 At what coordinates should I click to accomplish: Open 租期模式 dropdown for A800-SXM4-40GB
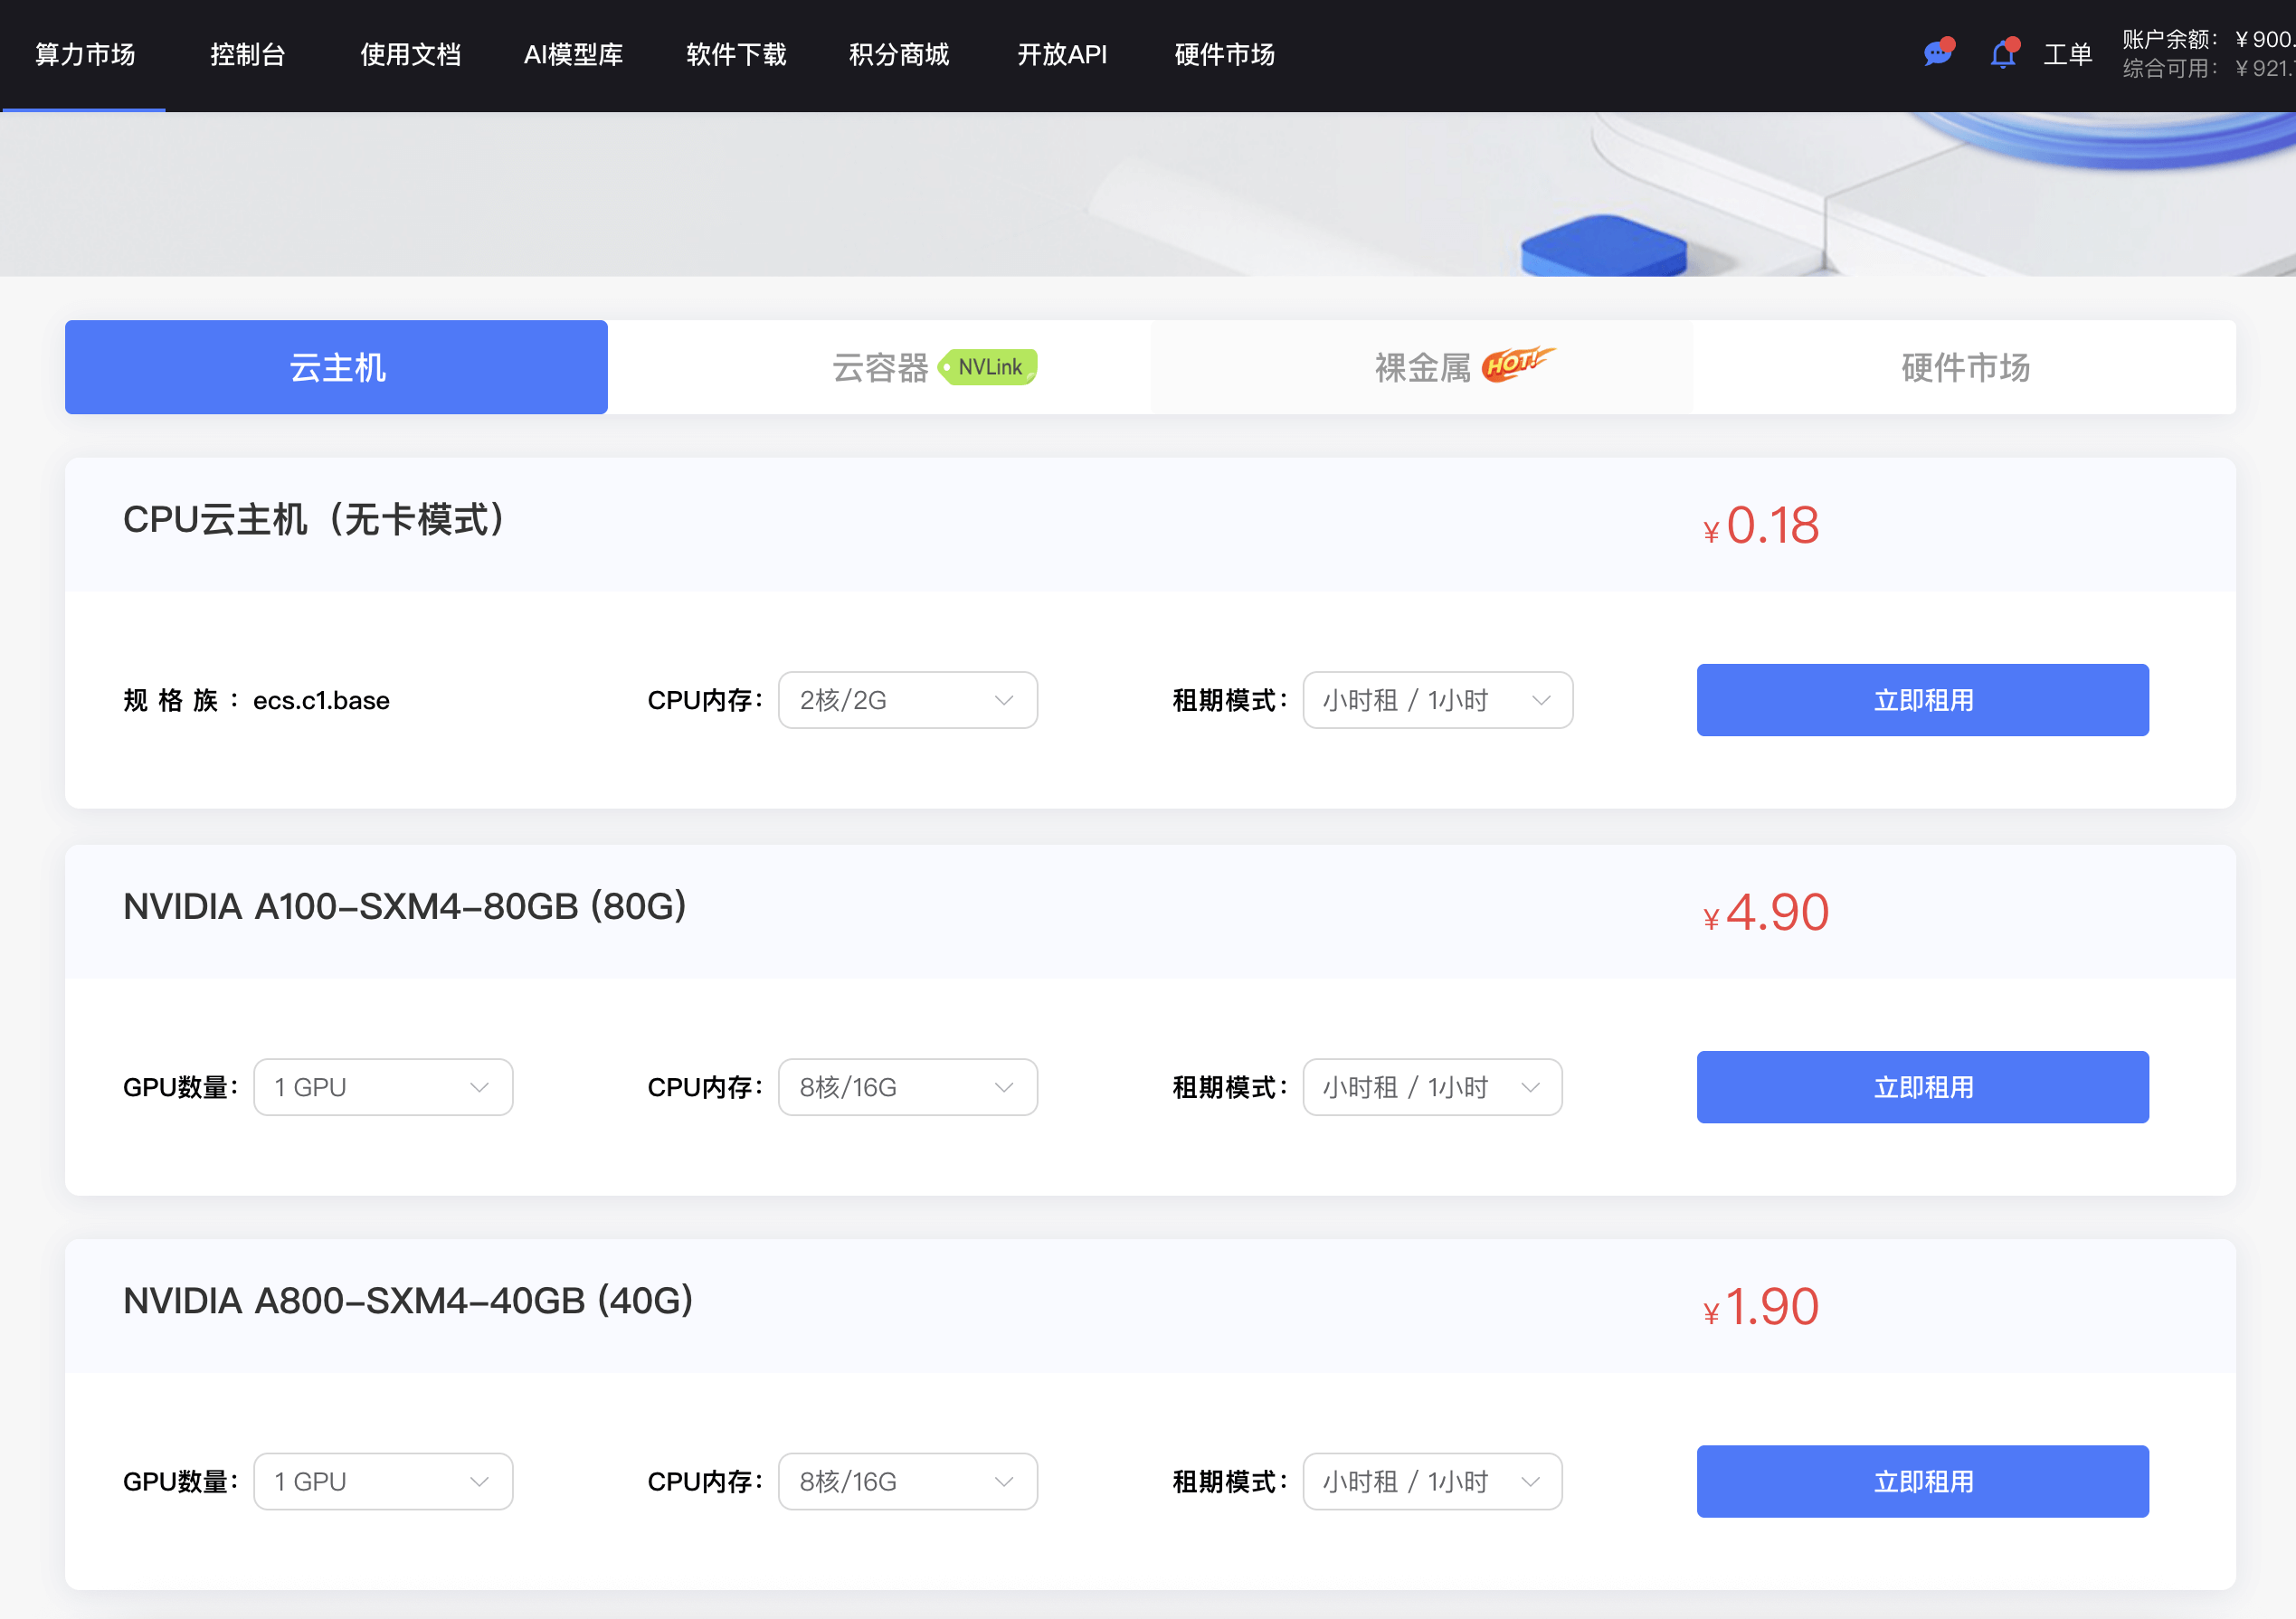(x=1432, y=1481)
